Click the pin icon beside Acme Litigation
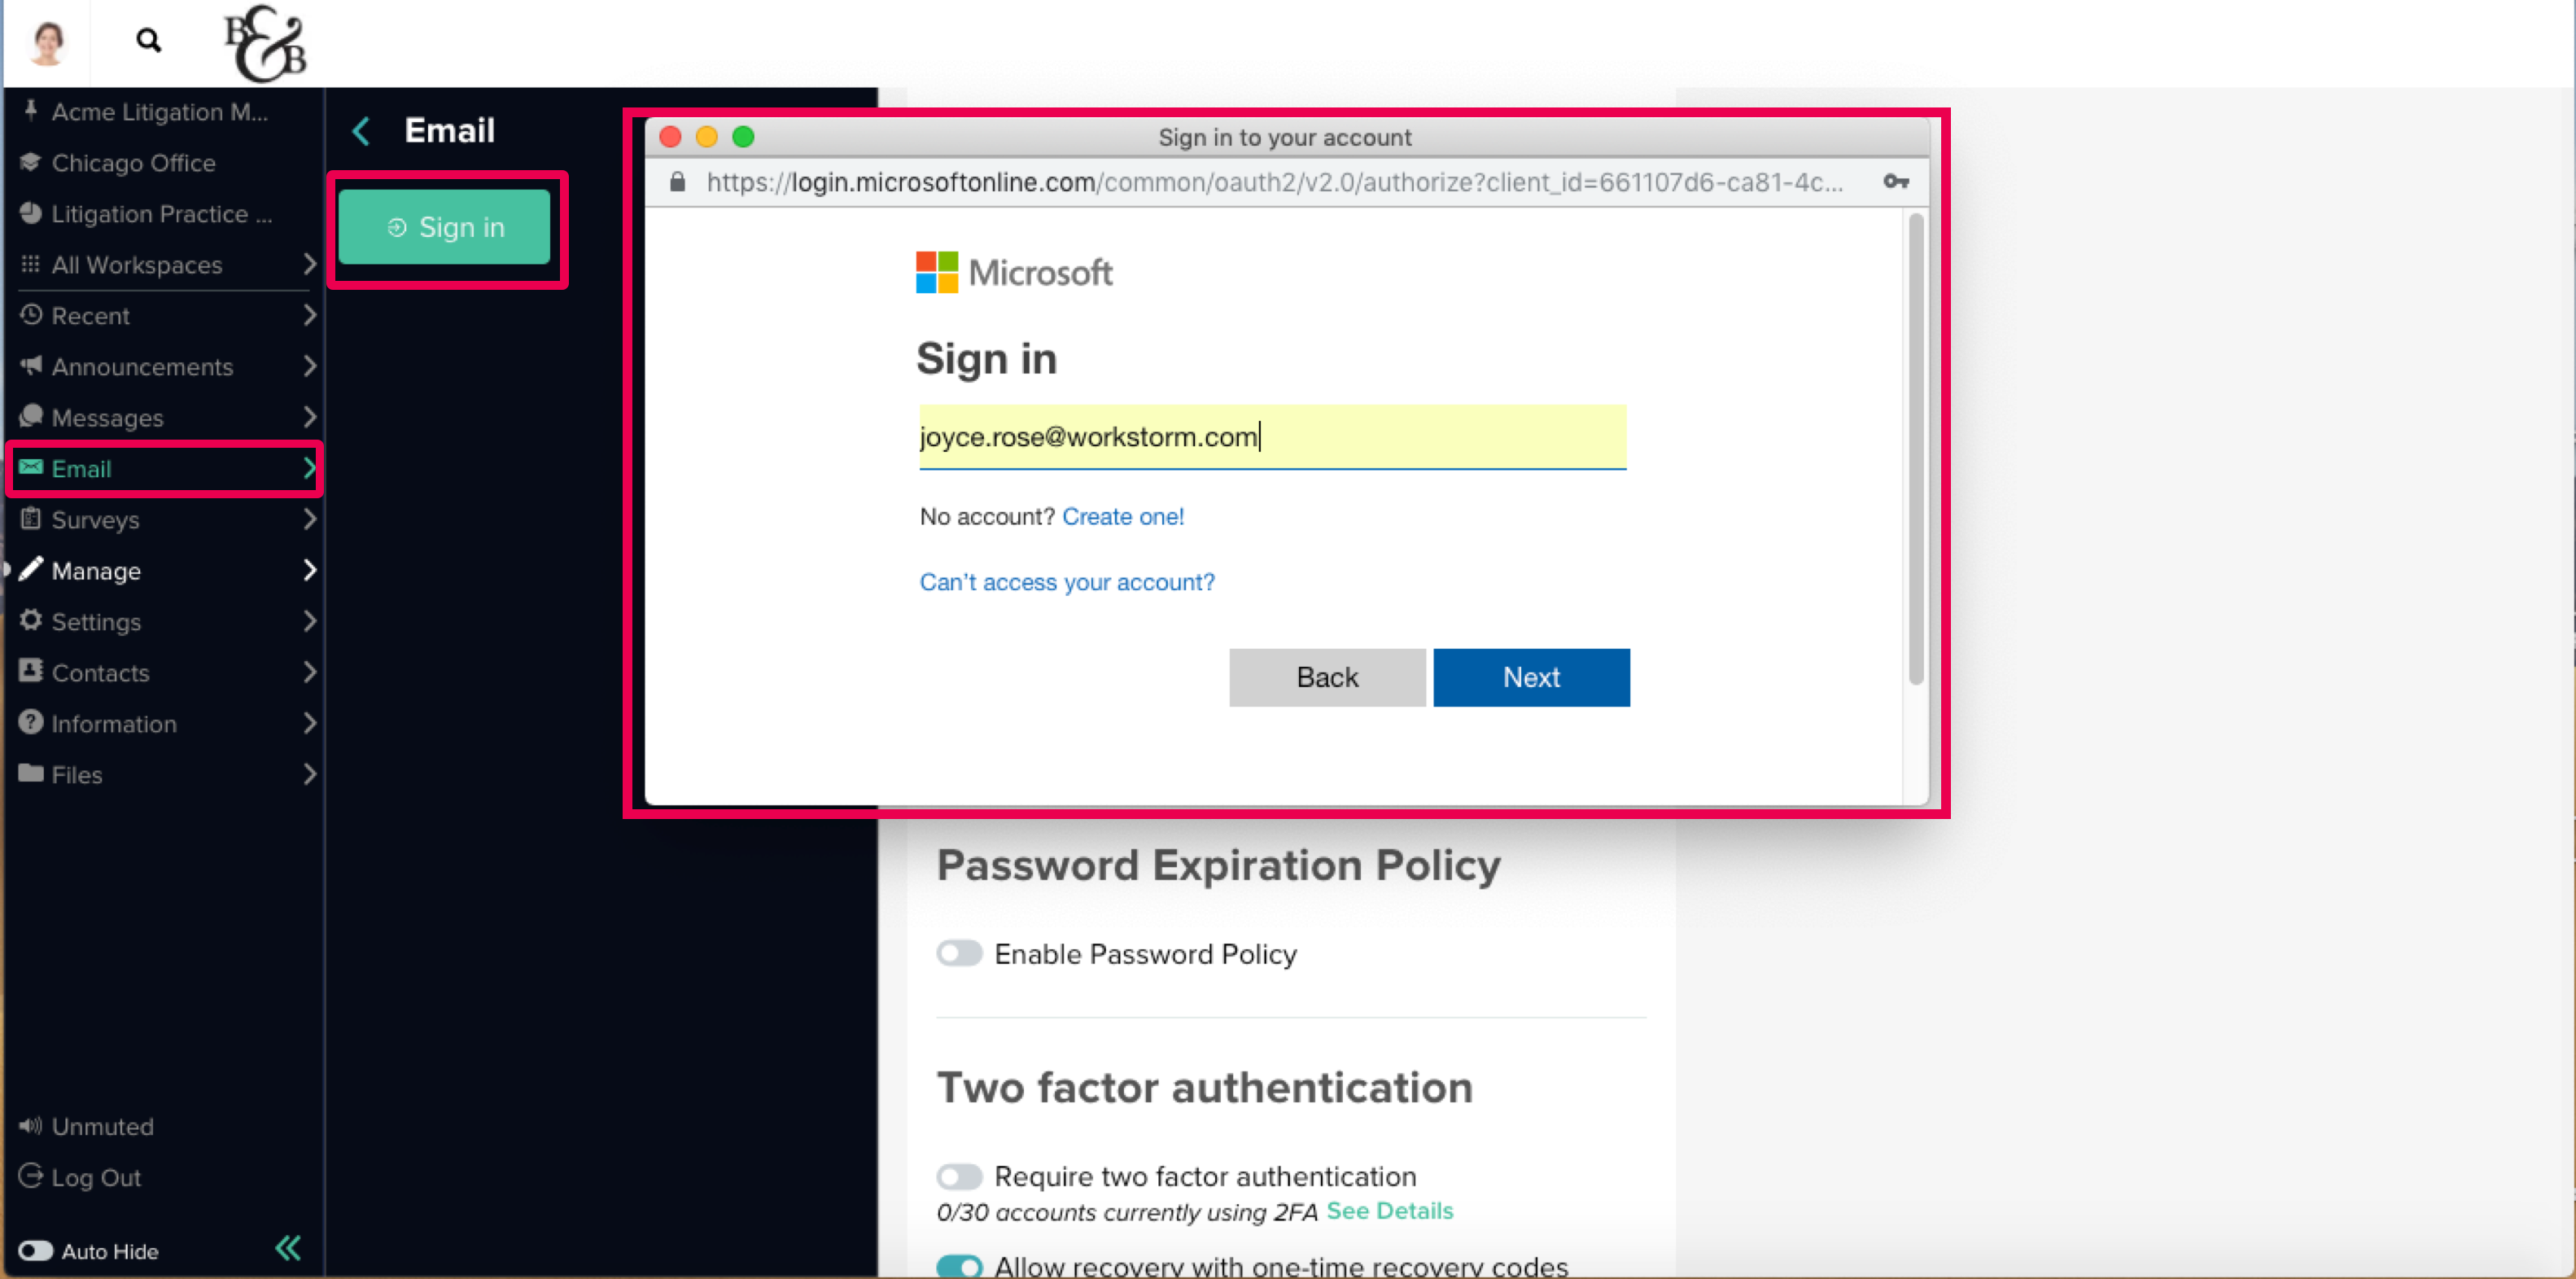This screenshot has width=2576, height=1279. pyautogui.click(x=31, y=111)
